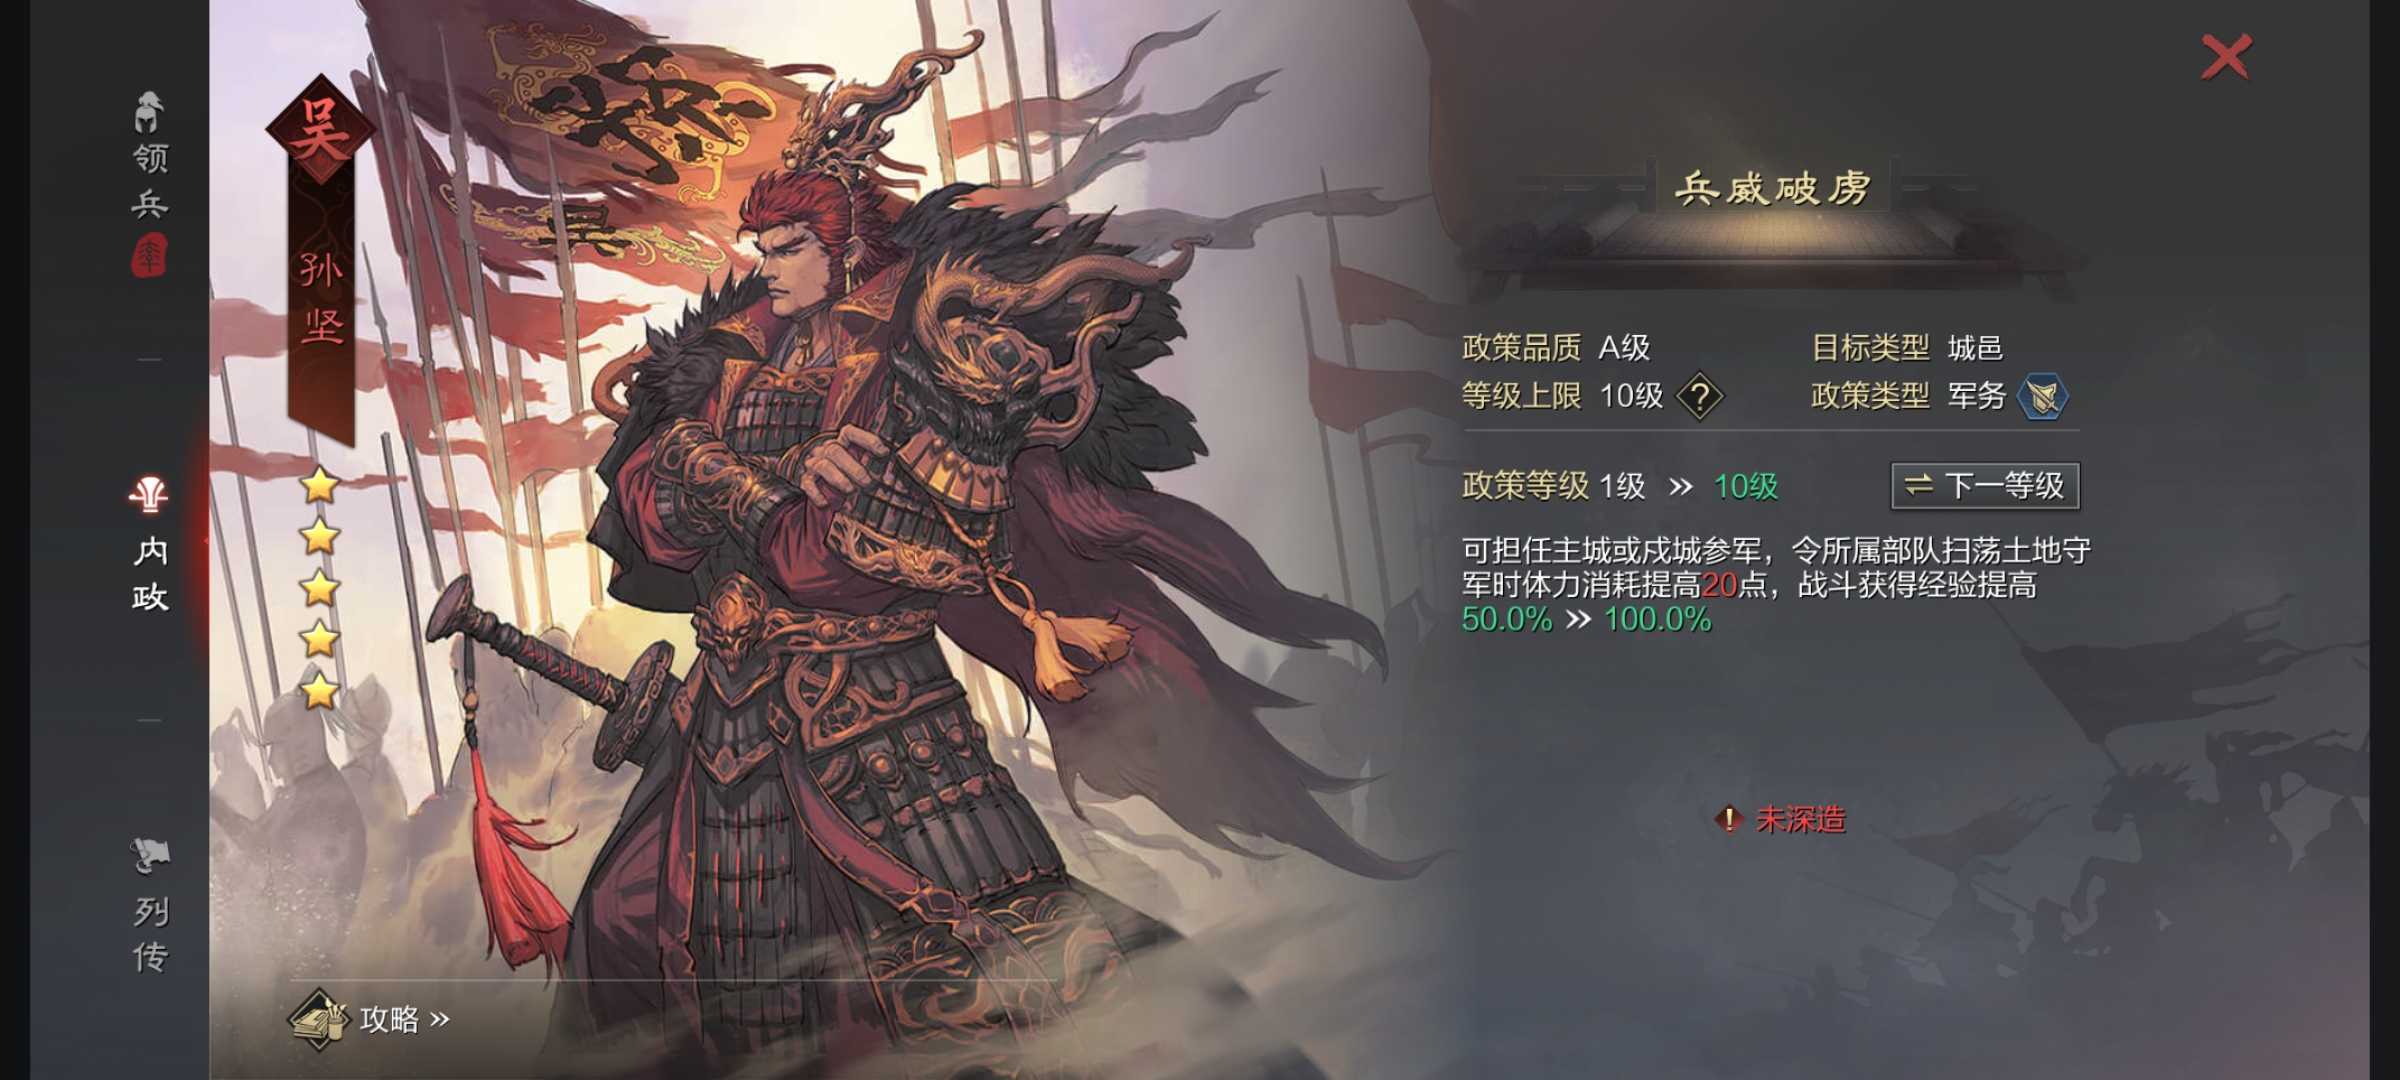This screenshot has height=1080, width=2400.
Task: Click the 孙坚 name banner
Action: pos(321,298)
